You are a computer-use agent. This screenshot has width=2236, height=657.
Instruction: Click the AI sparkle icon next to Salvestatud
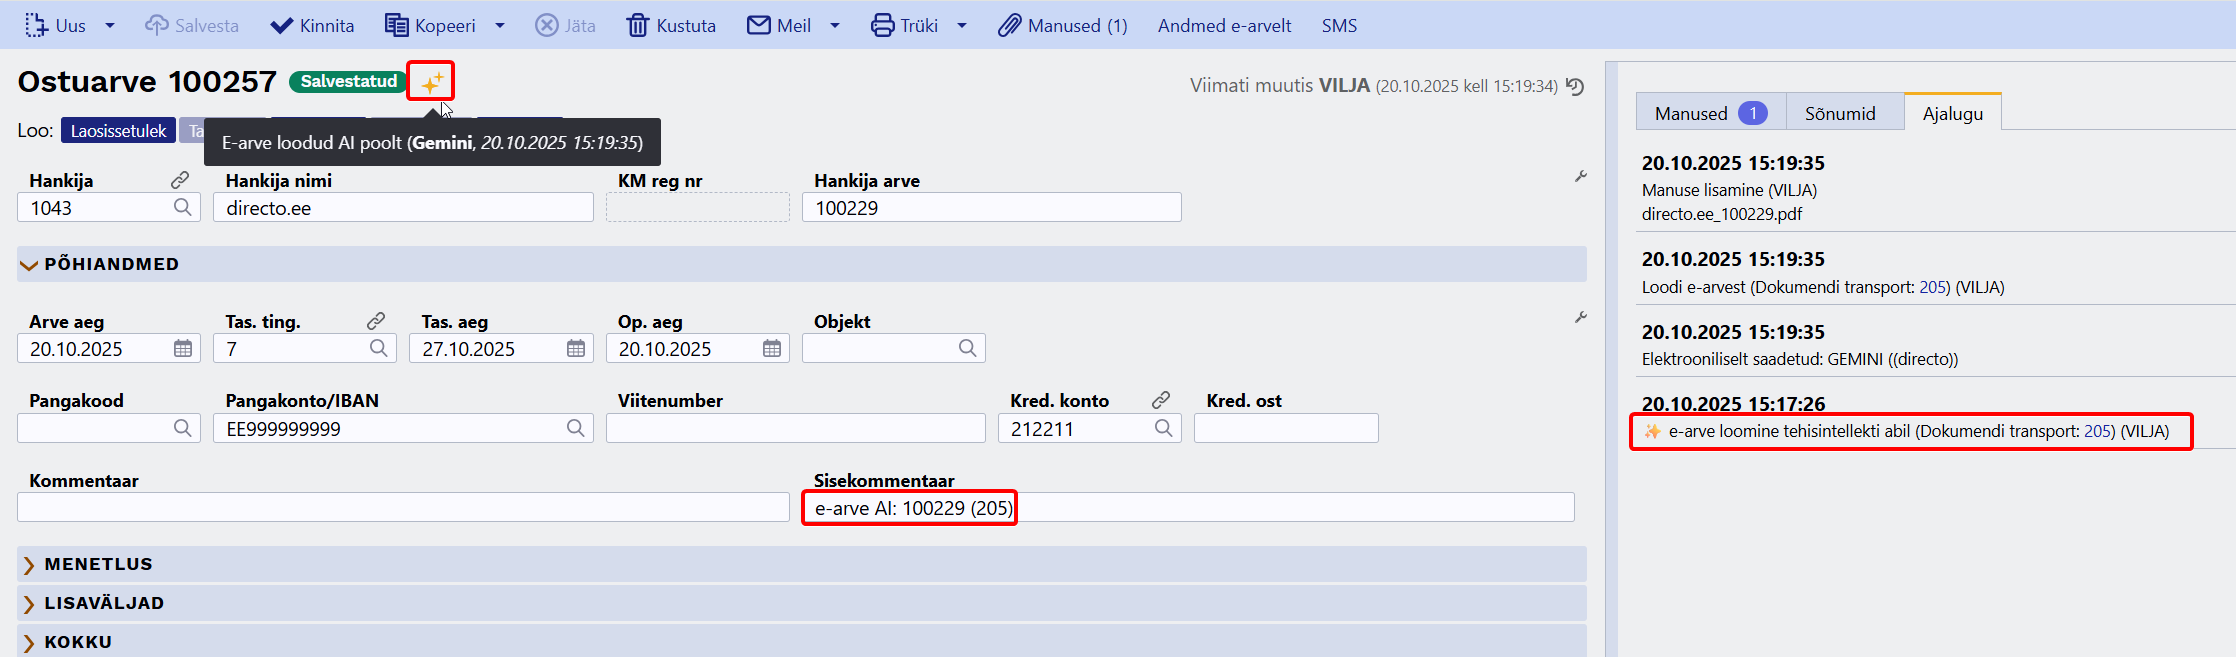(431, 82)
